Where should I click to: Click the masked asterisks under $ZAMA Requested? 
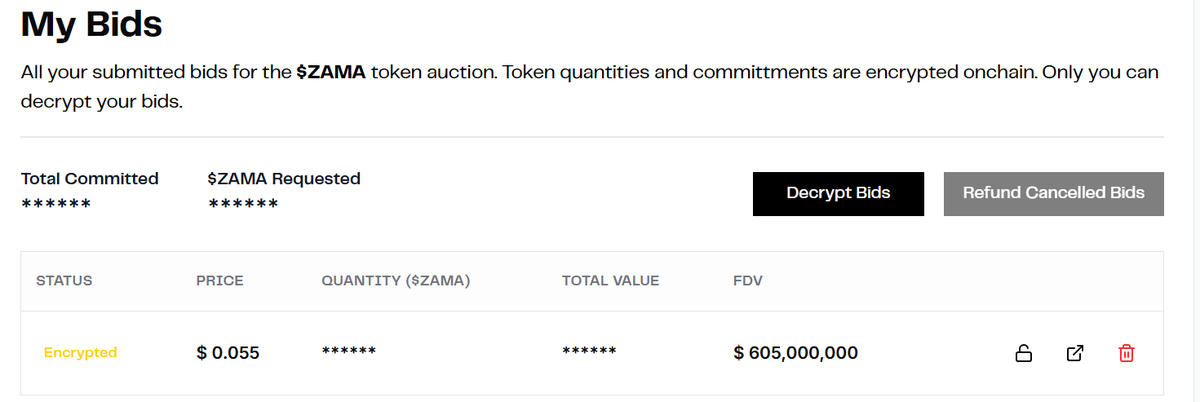[243, 205]
